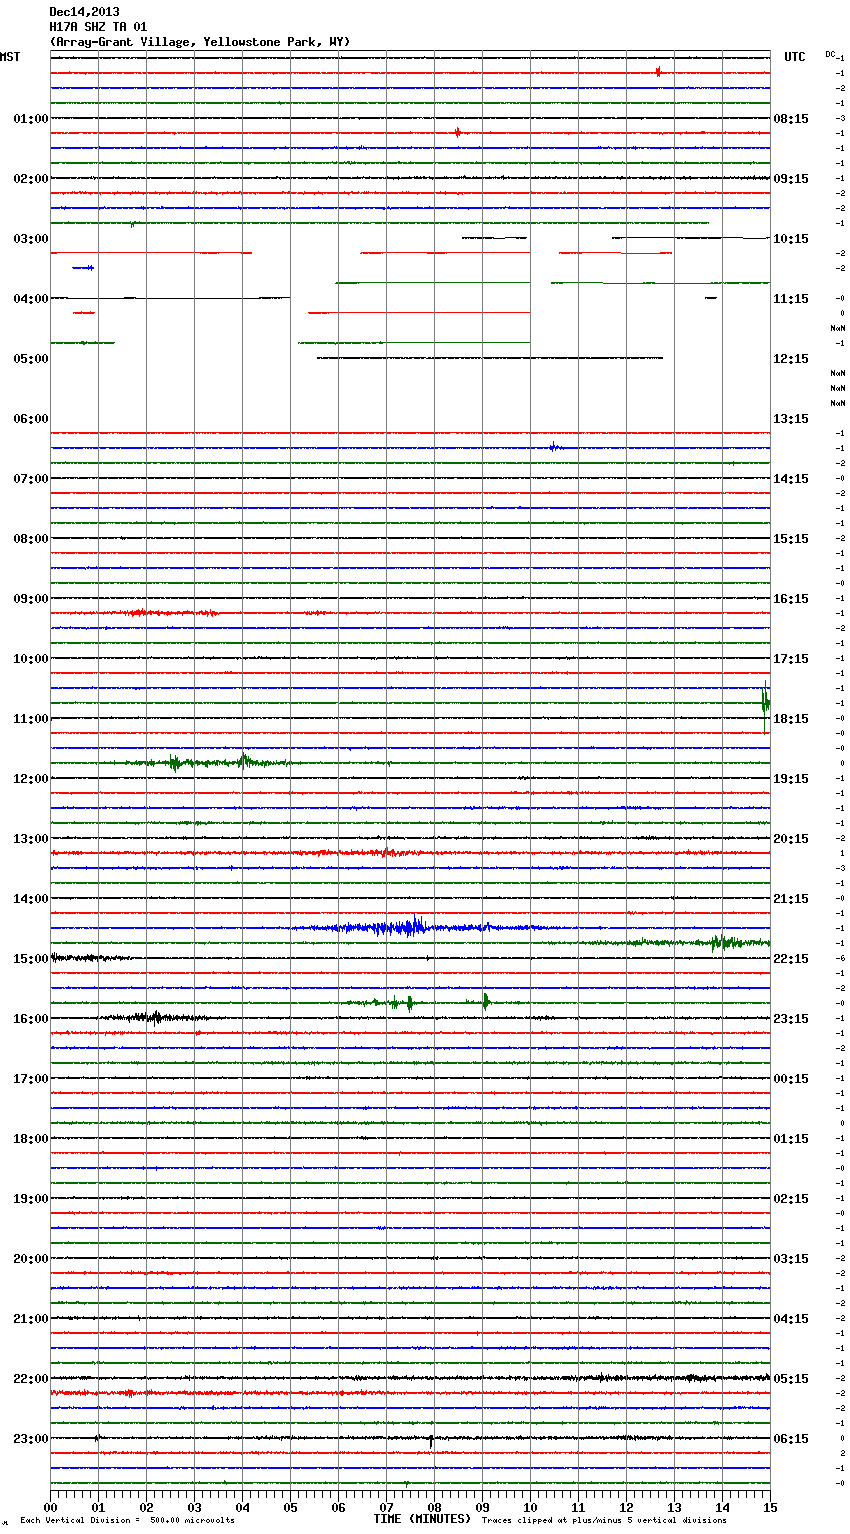This screenshot has width=850, height=1534.
Task: Select the 16:00 MST time label
Action: click(30, 1019)
